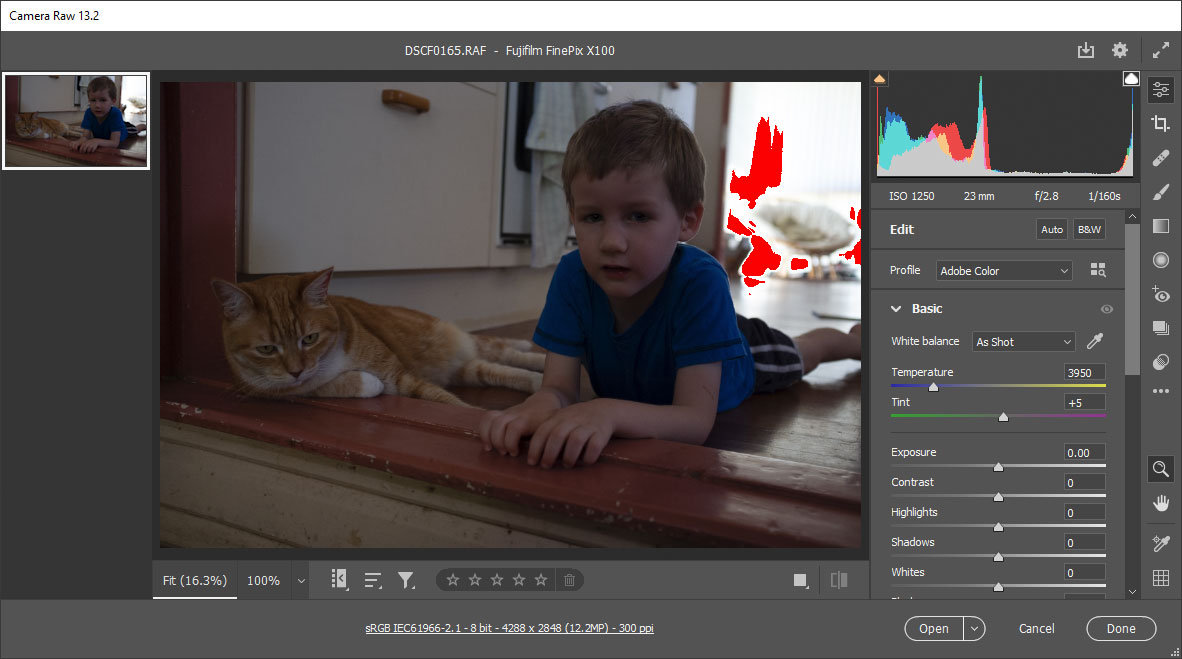This screenshot has width=1182, height=659.
Task: Switch zoom to Fit (16.3%)
Action: click(195, 580)
